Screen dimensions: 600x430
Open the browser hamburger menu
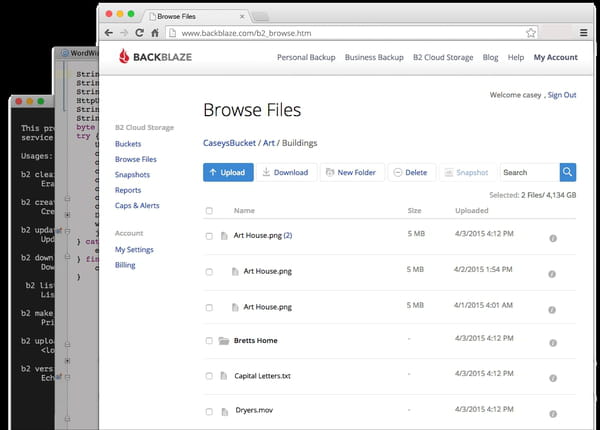(584, 33)
